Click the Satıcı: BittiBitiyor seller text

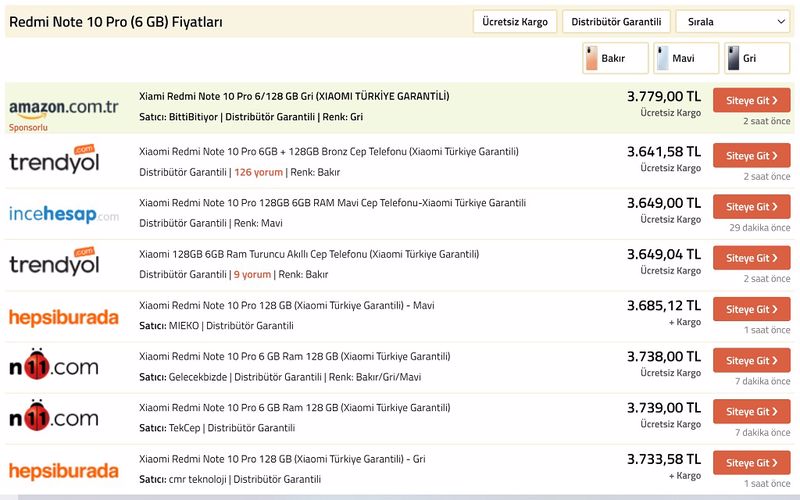(x=178, y=117)
